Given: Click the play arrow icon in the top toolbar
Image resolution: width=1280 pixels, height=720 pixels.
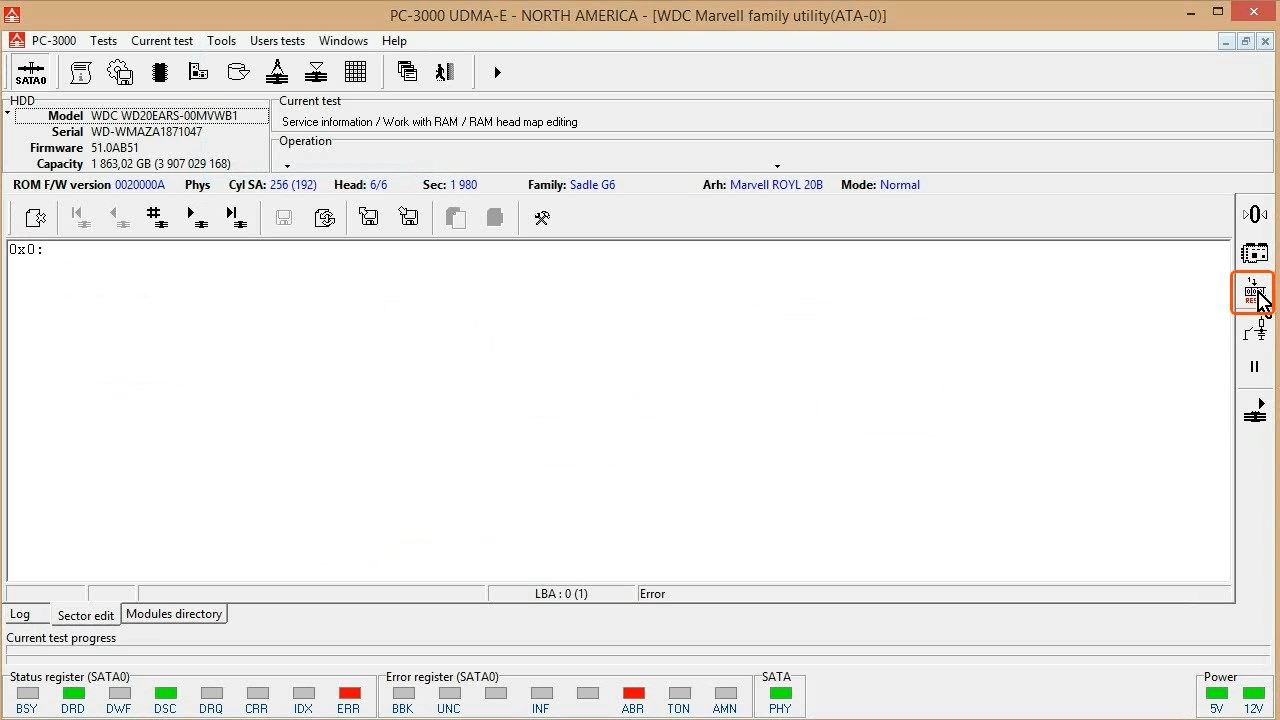Looking at the screenshot, I should [497, 72].
